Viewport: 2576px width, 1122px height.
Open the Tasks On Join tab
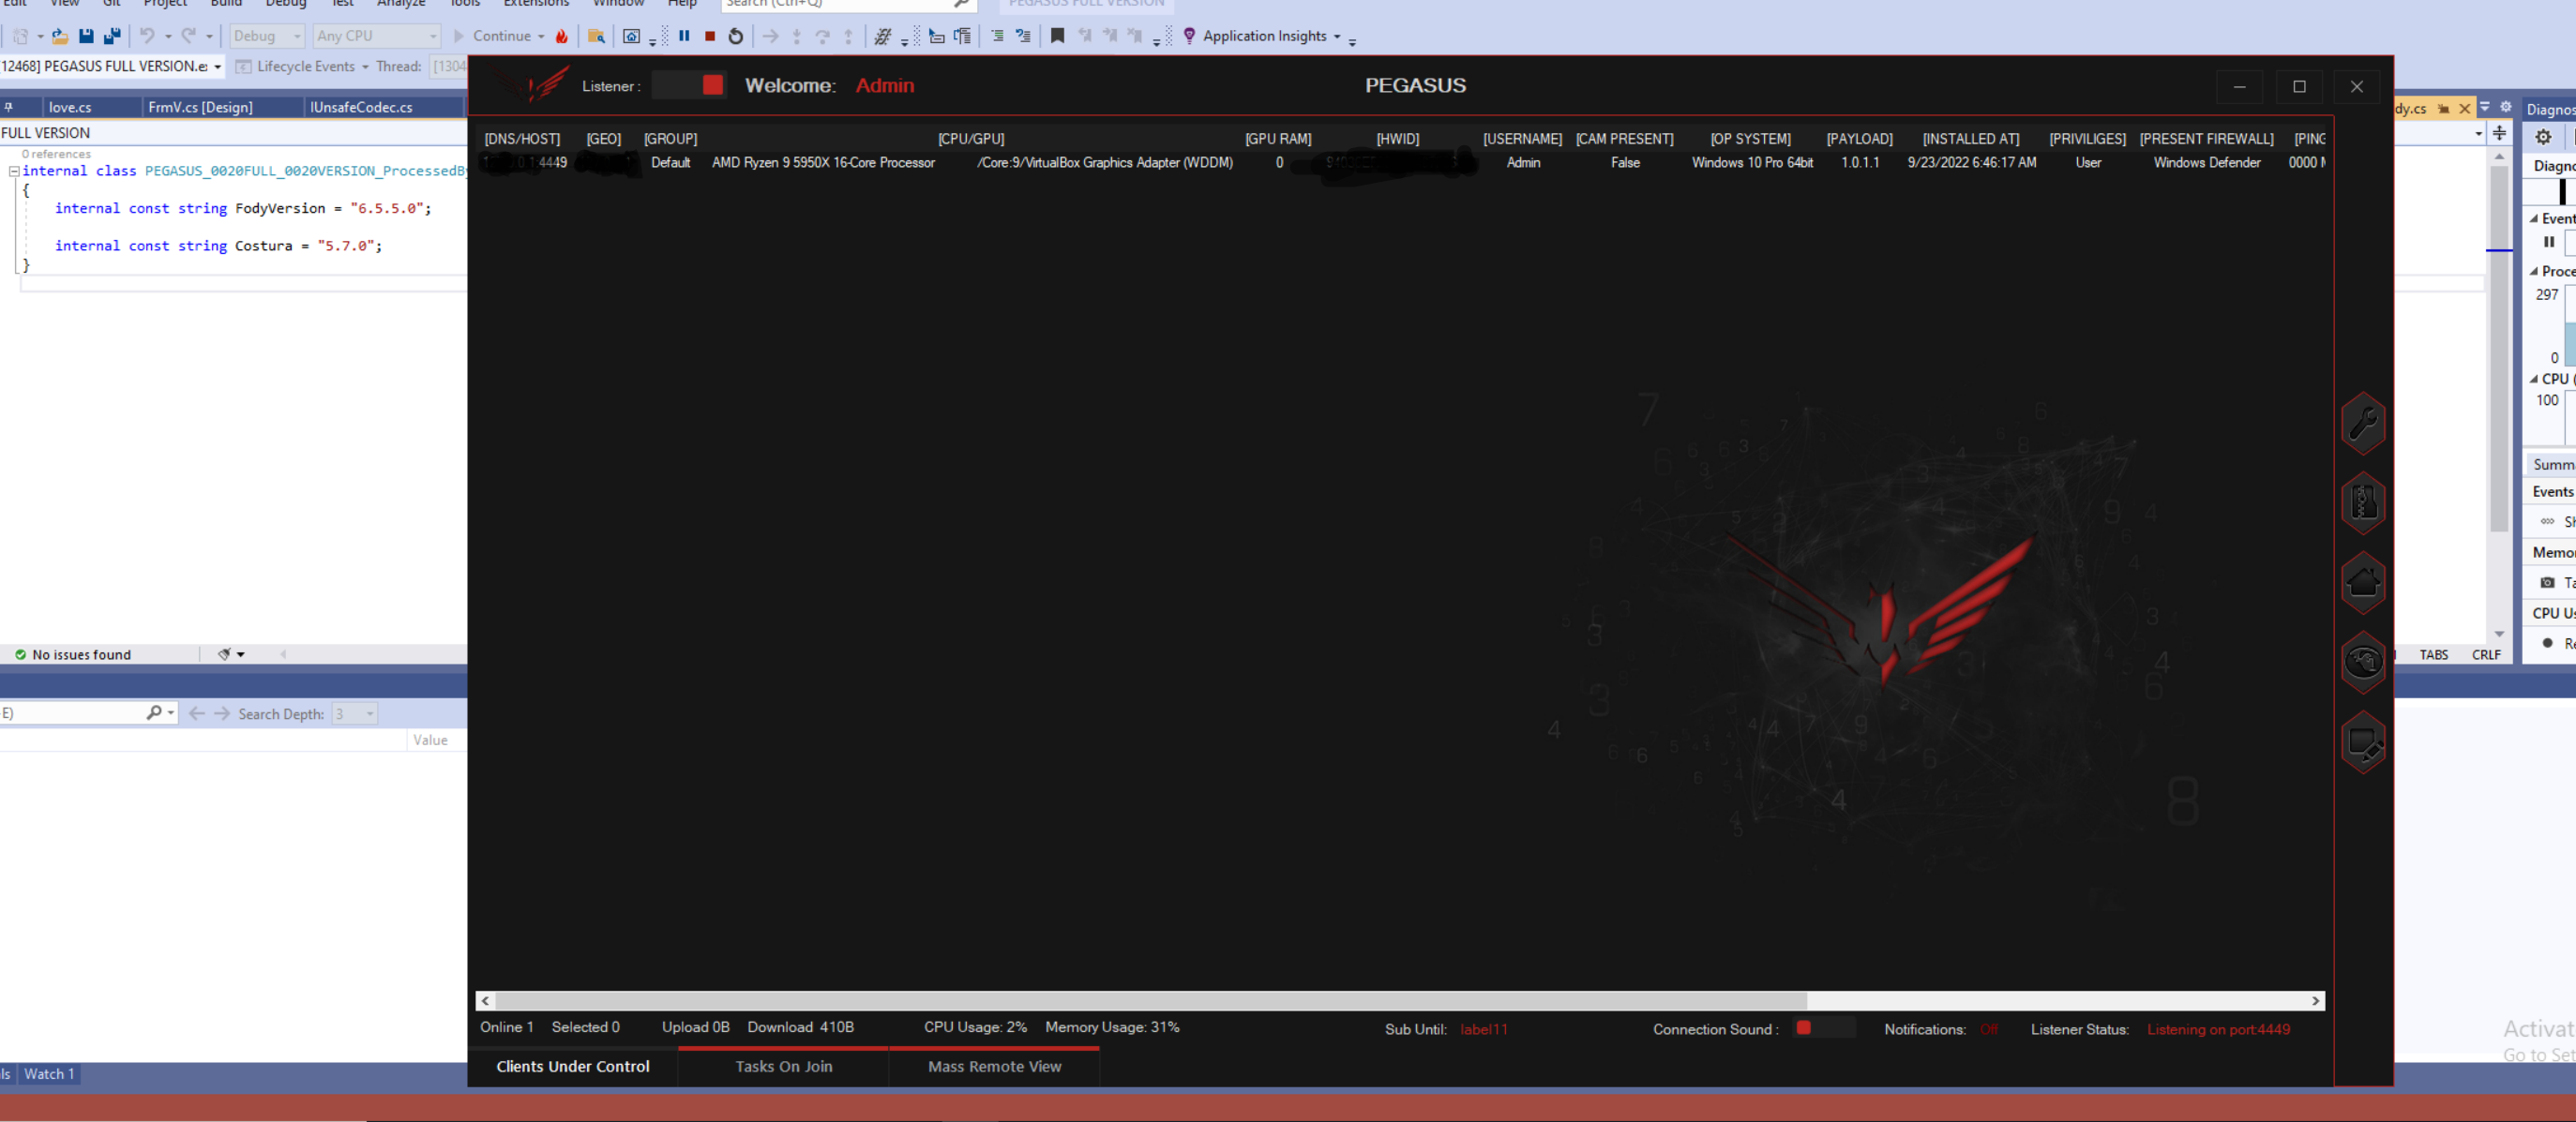coord(784,1066)
